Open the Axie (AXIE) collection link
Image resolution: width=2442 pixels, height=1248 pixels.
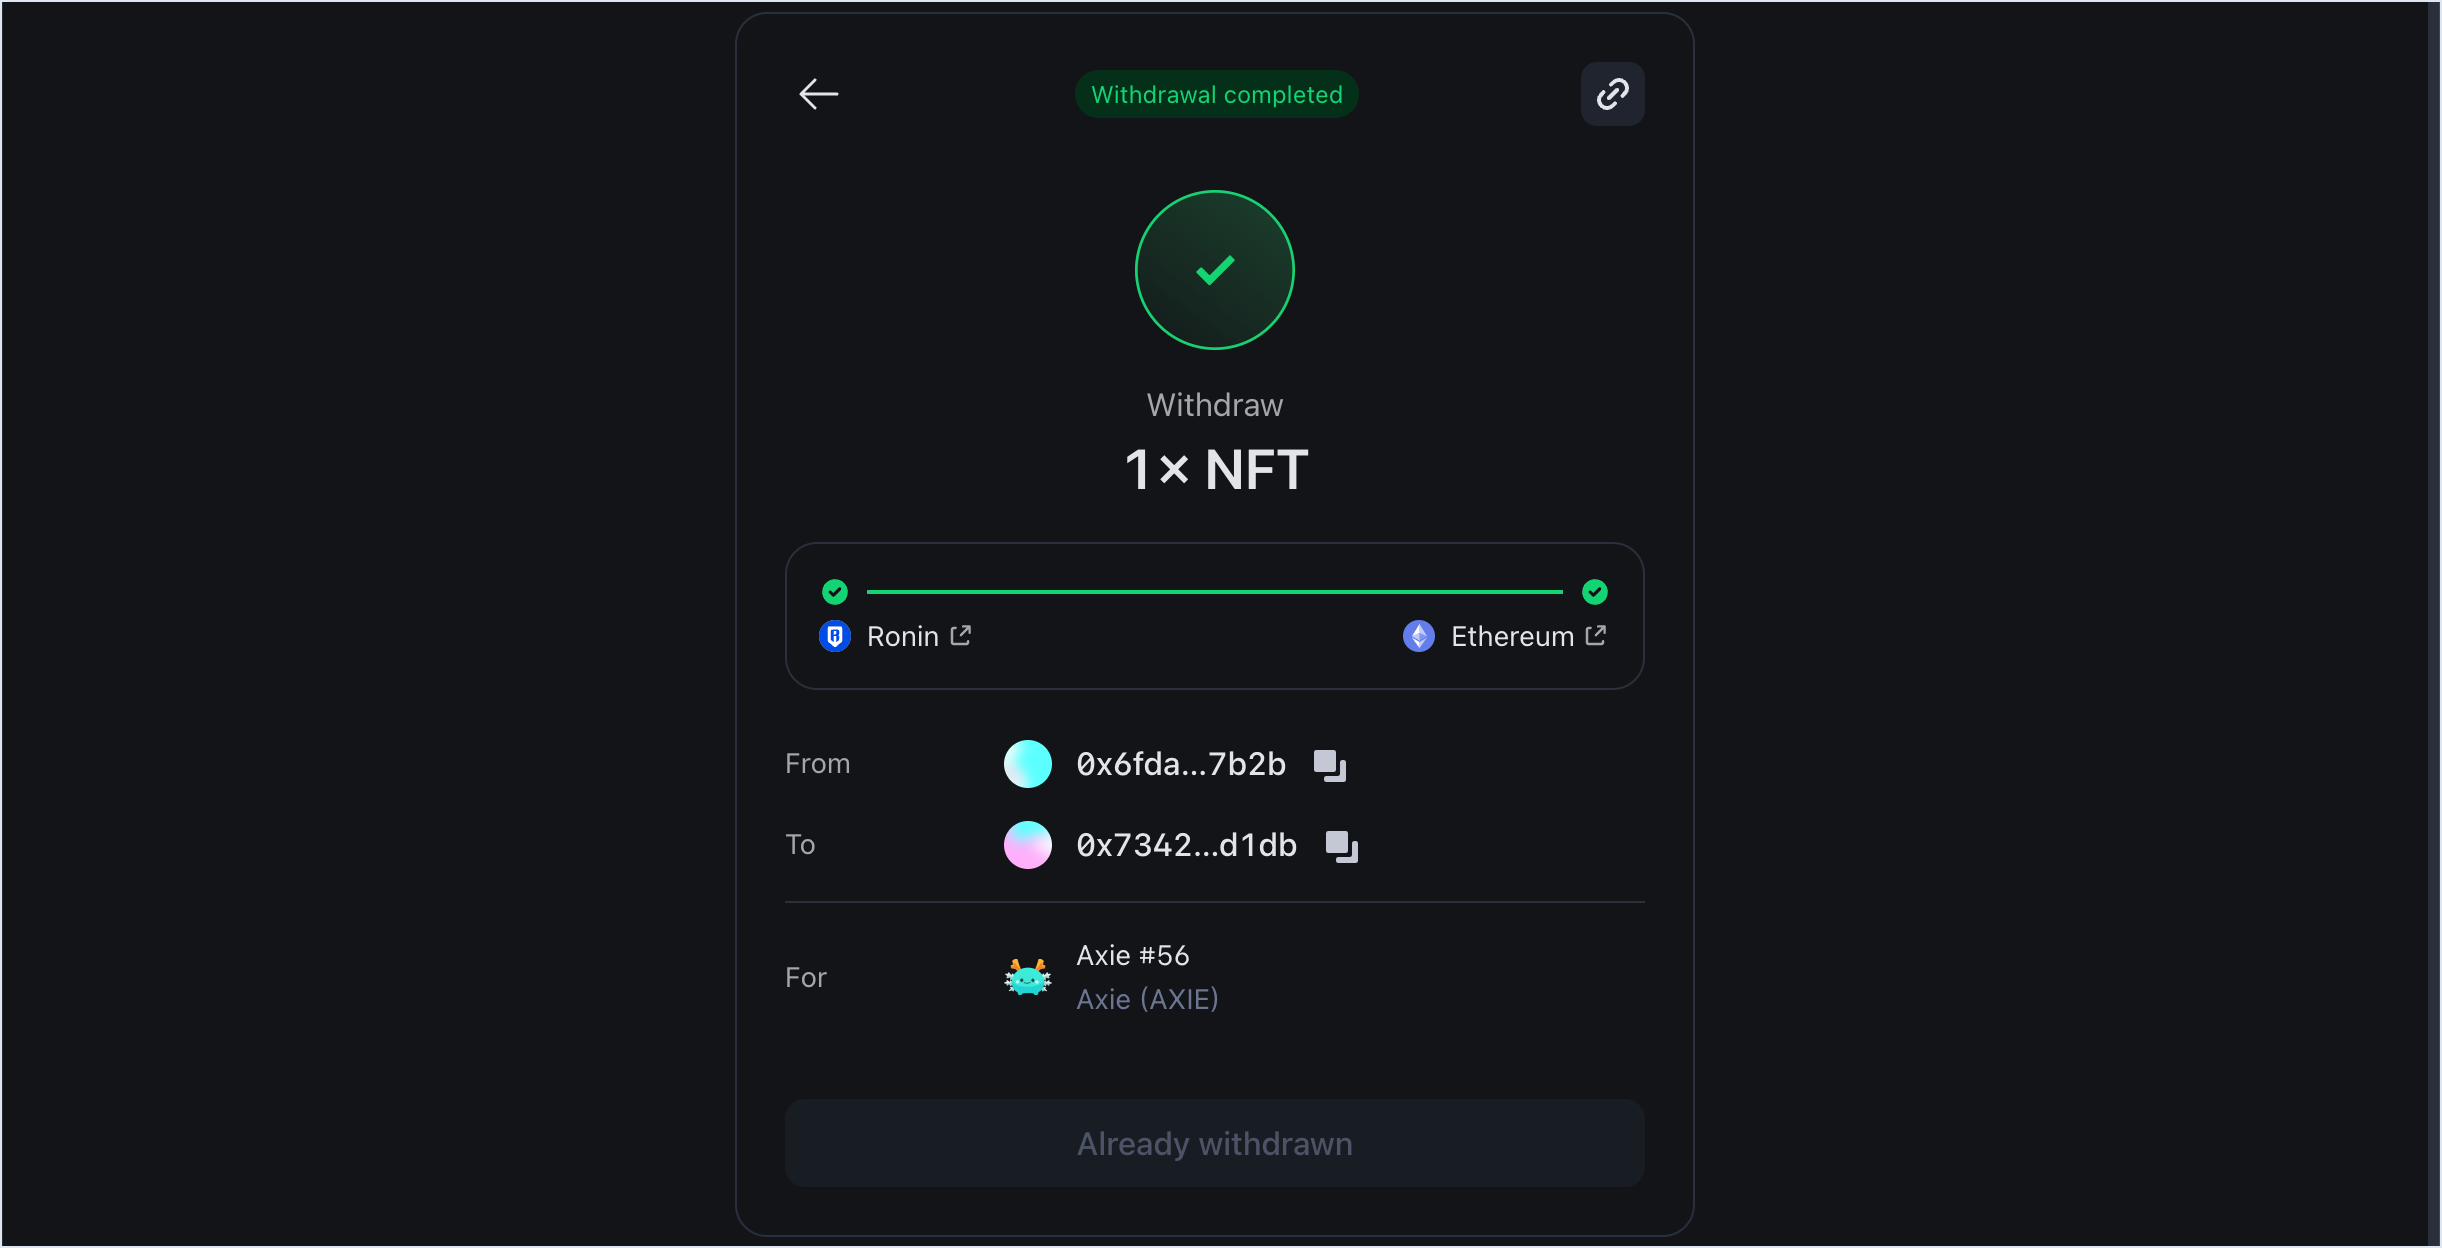[x=1146, y=999]
